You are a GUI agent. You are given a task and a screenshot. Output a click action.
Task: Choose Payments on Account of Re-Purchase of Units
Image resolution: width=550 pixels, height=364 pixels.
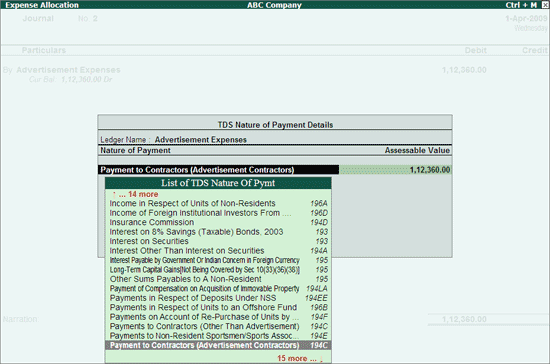[218, 317]
